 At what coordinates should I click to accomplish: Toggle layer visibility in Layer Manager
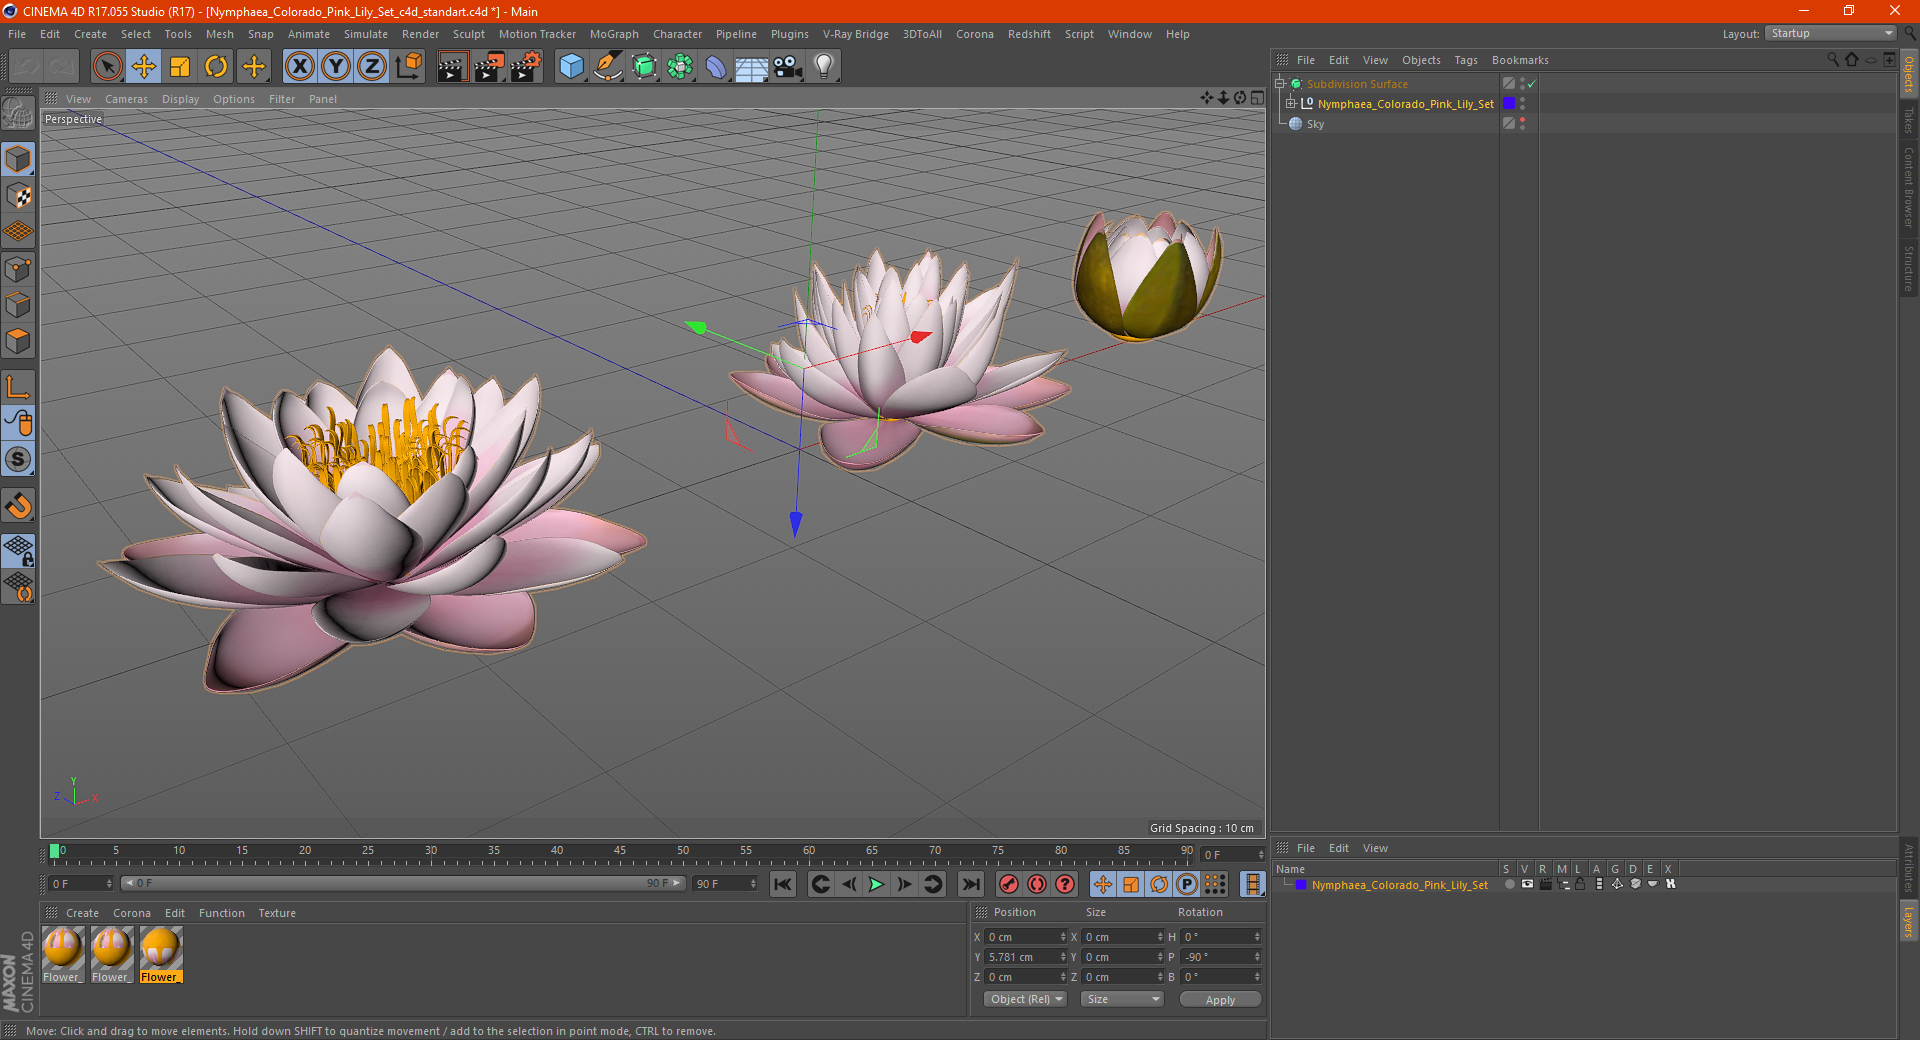(1526, 884)
